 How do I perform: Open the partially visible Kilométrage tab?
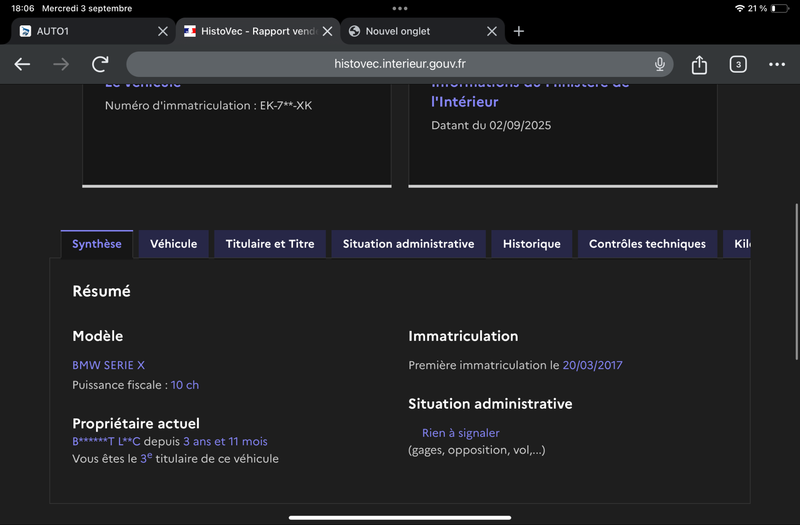[737, 244]
